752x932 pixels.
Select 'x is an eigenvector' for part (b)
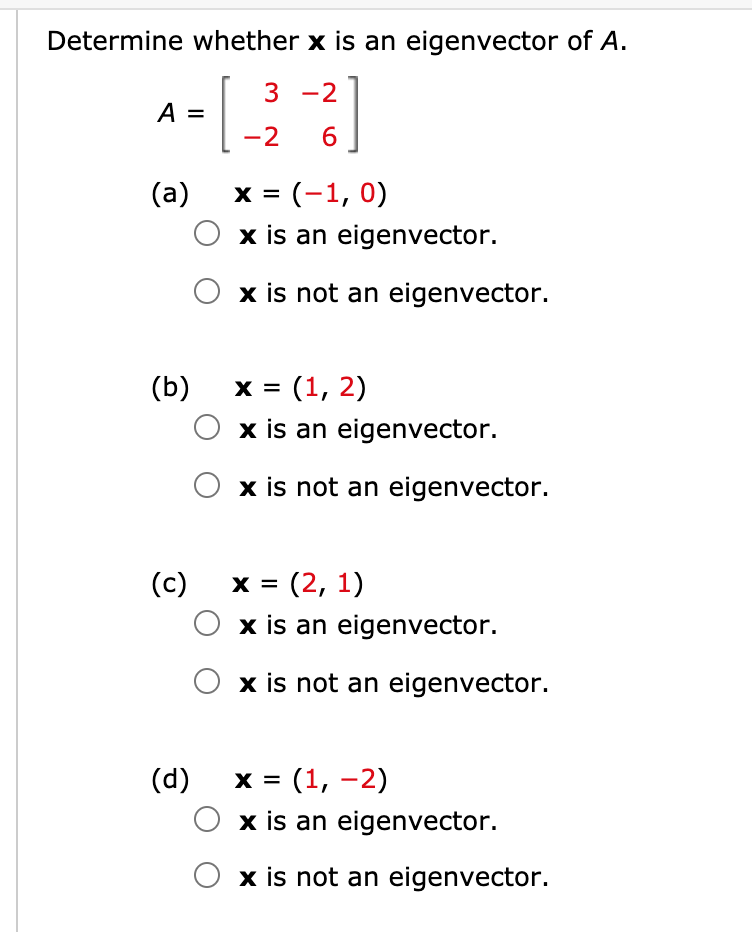coord(208,427)
